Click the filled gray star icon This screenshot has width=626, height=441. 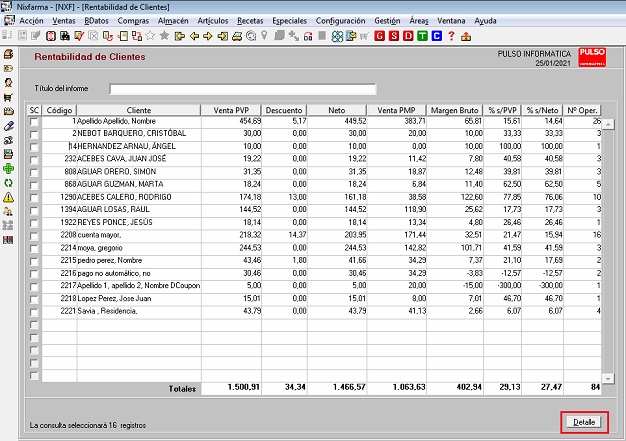coord(164,36)
